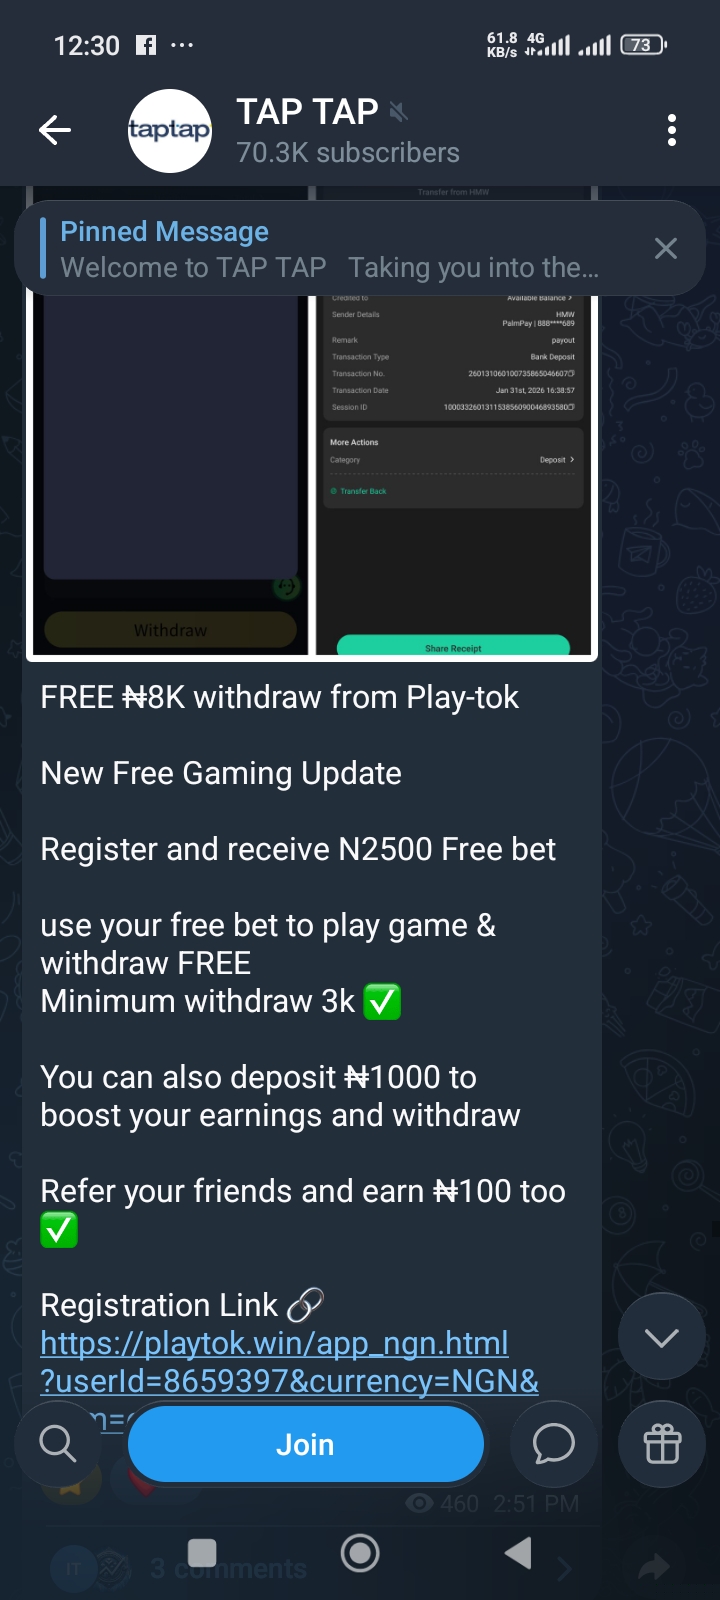720x1600 pixels.
Task: Tap the back arrow
Action: pos(55,130)
